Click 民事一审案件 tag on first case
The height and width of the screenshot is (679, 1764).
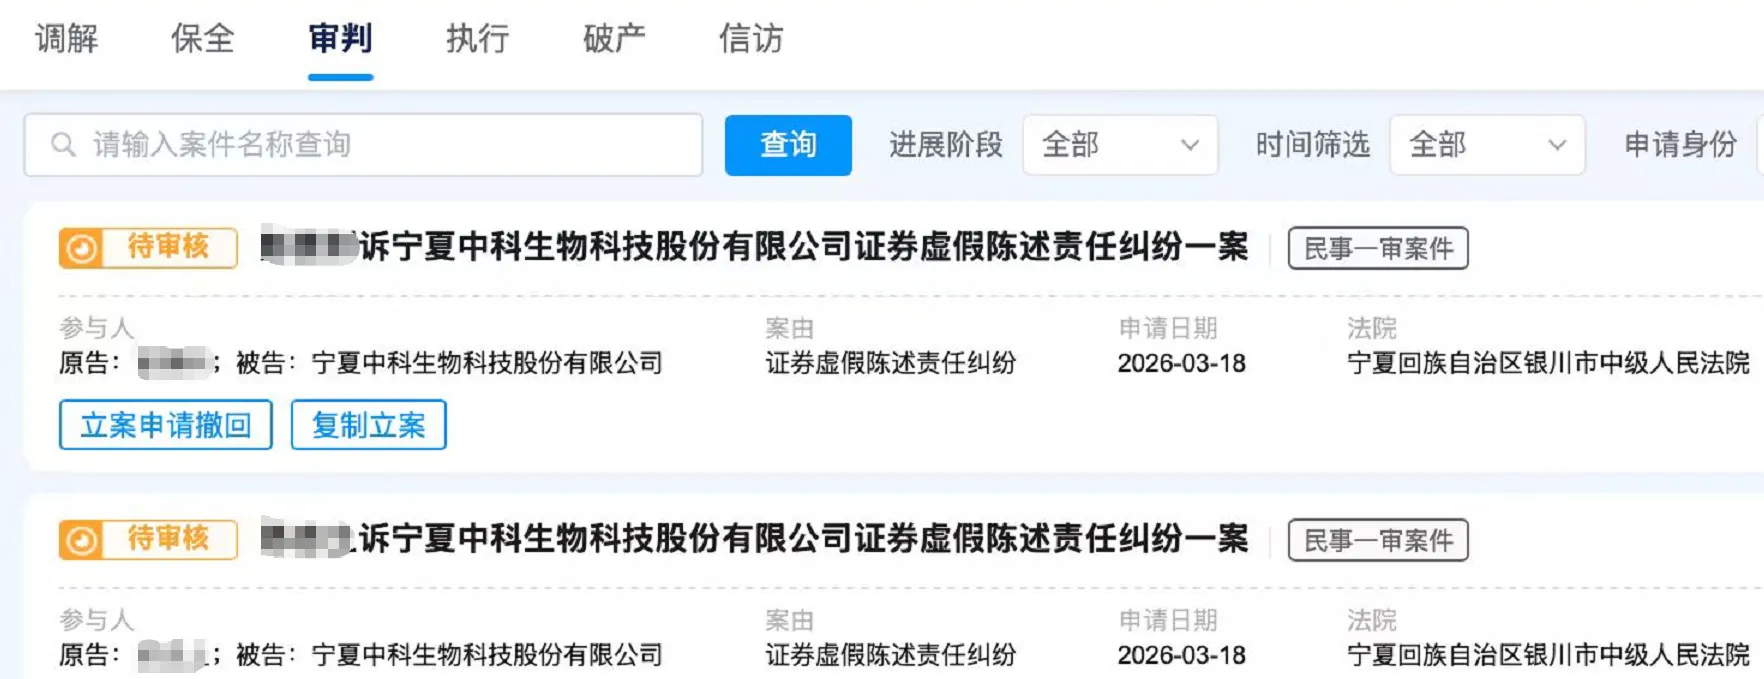1378,248
